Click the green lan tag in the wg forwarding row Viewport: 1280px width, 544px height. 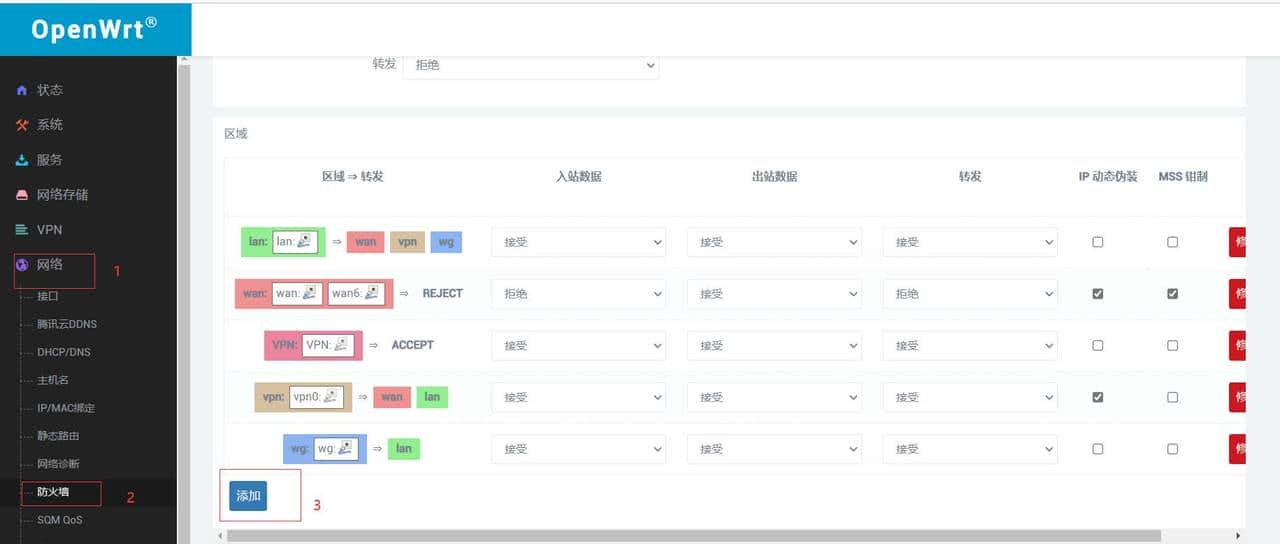click(x=404, y=449)
